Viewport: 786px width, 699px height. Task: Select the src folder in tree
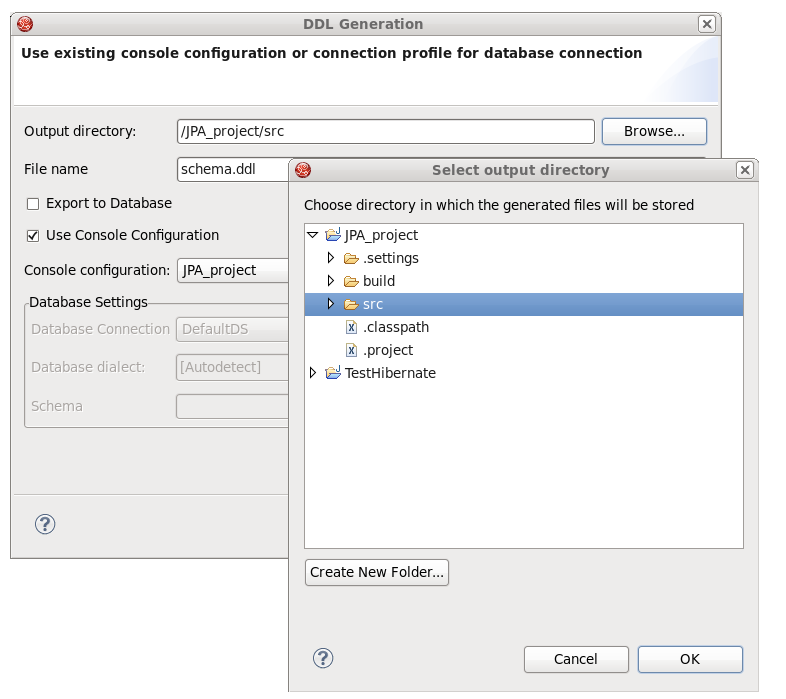(x=373, y=305)
